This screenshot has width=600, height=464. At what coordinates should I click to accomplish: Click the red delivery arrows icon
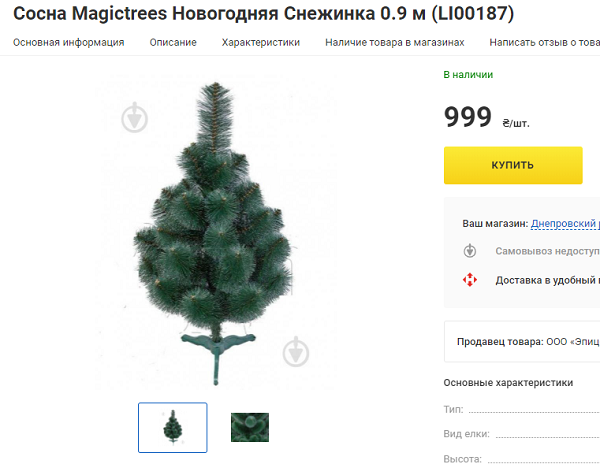[470, 280]
